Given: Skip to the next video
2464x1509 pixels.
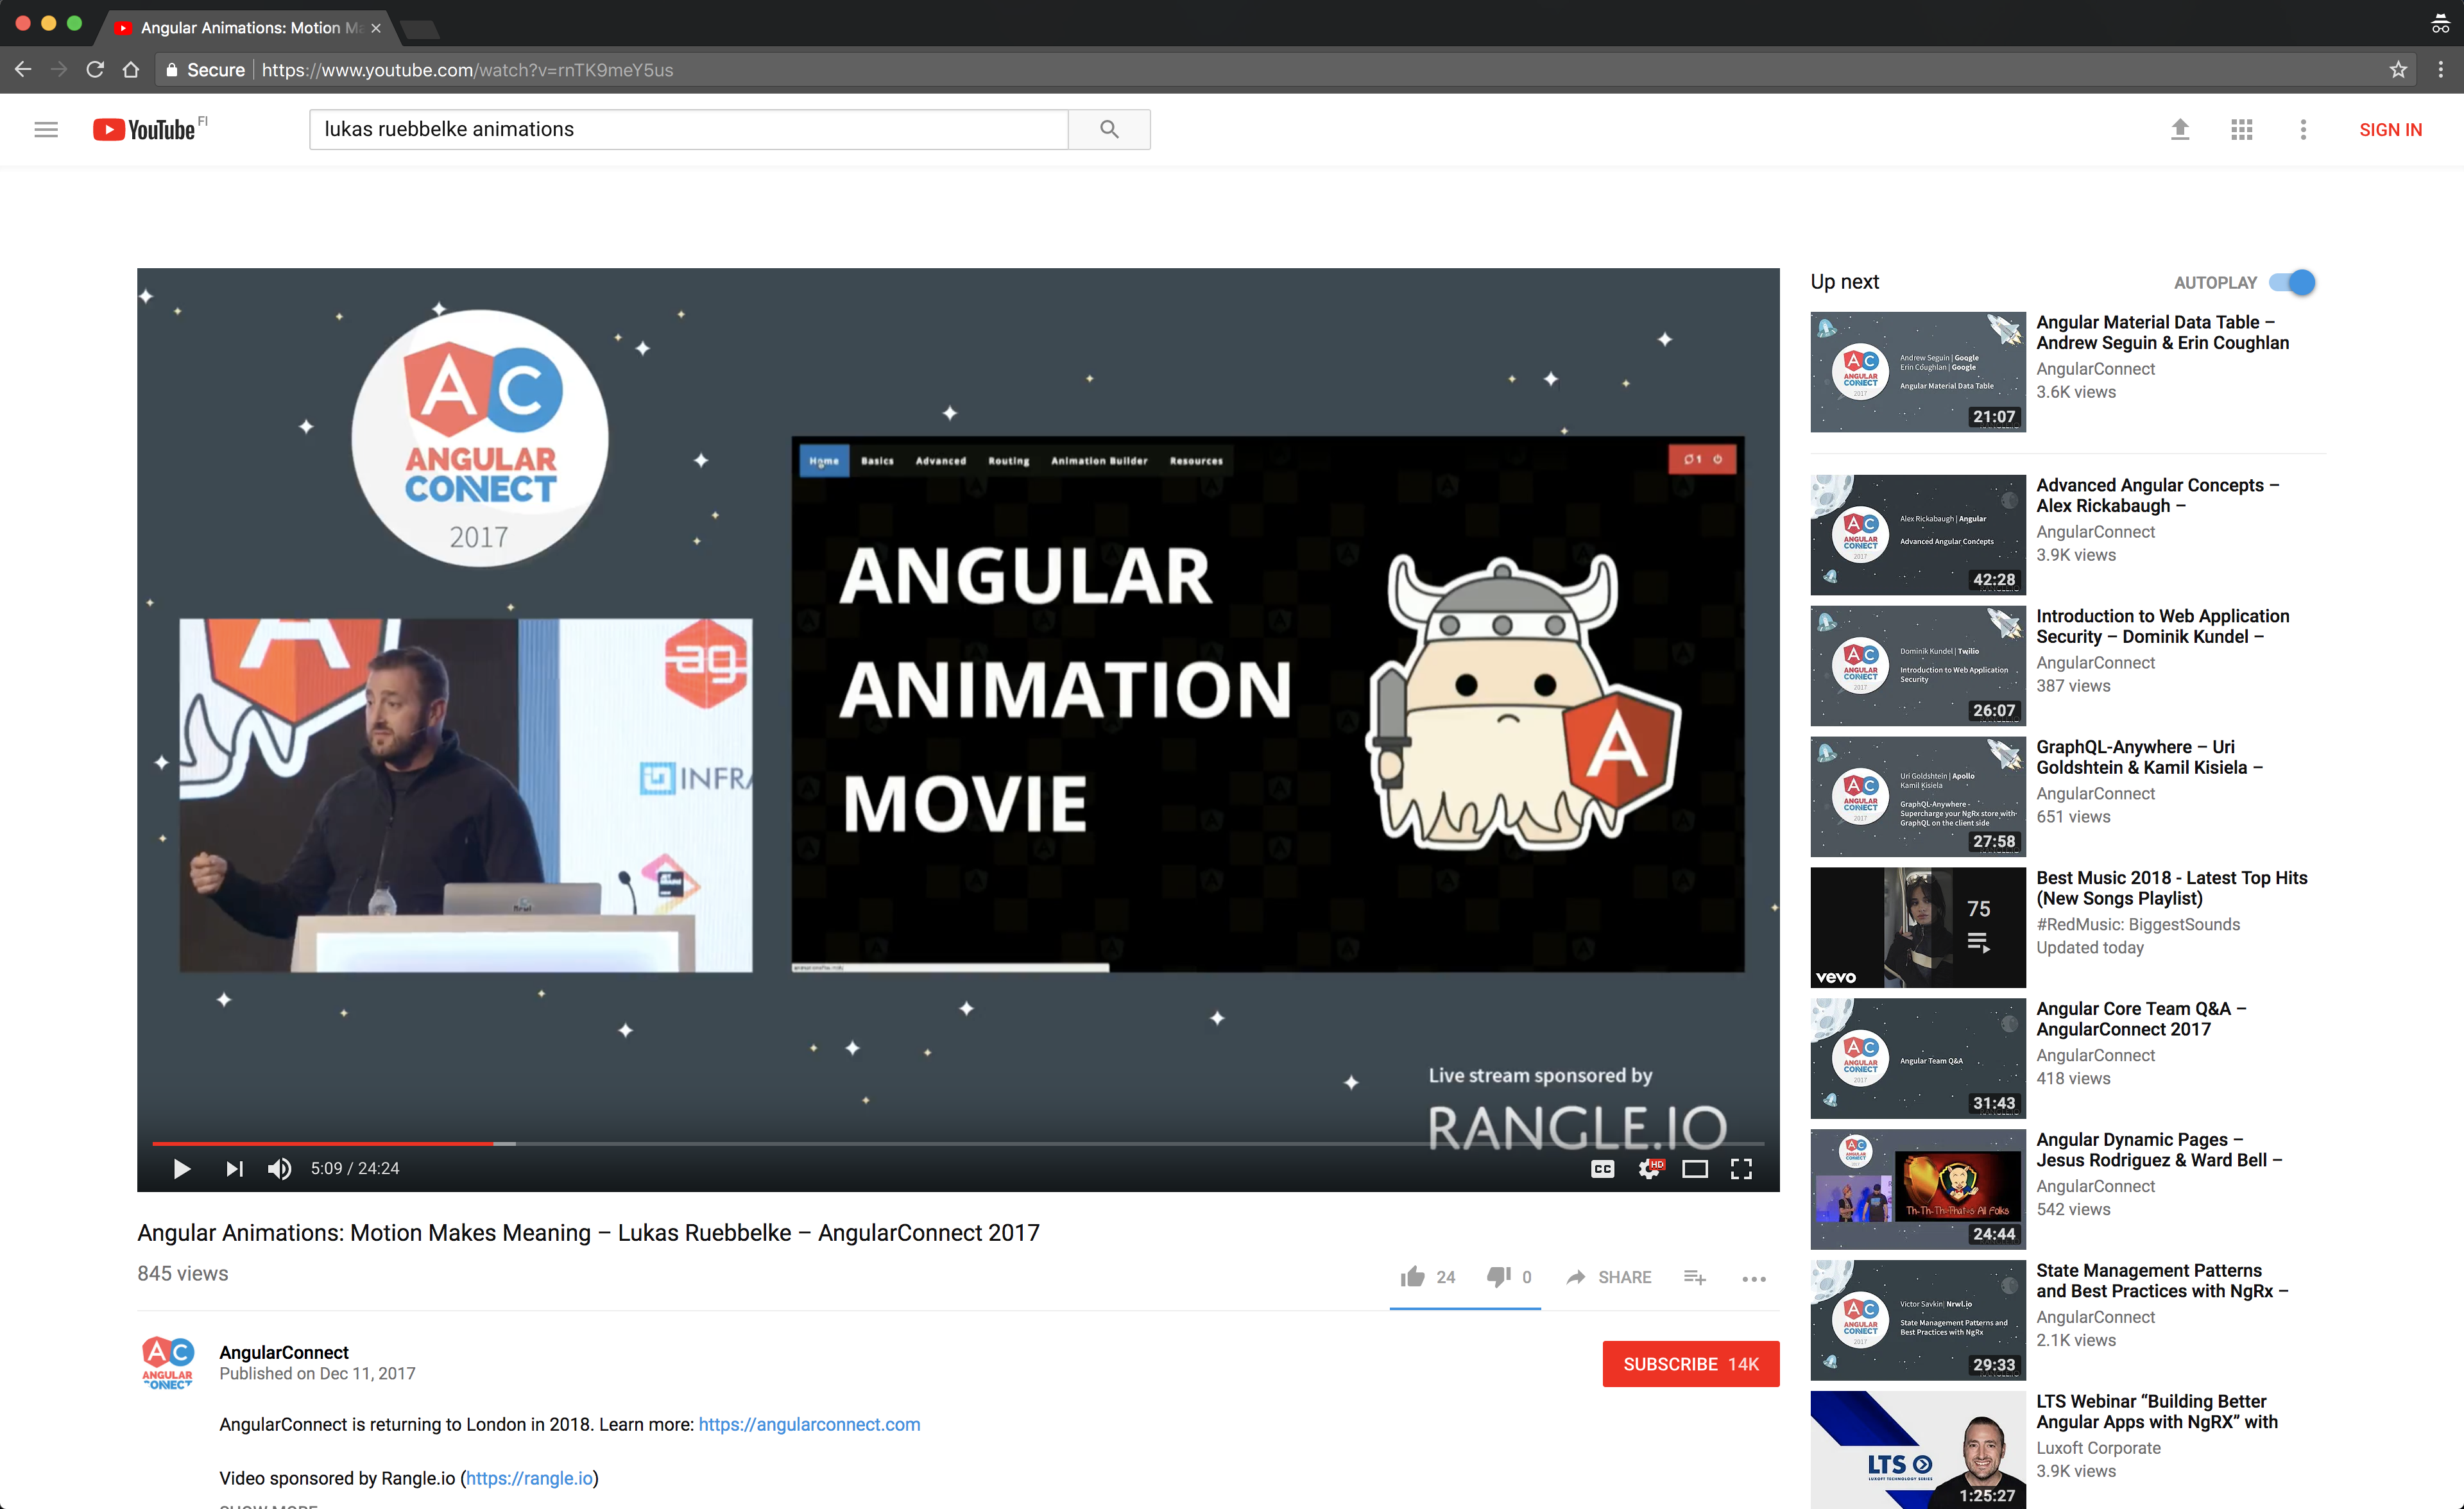Looking at the screenshot, I should point(234,1168).
